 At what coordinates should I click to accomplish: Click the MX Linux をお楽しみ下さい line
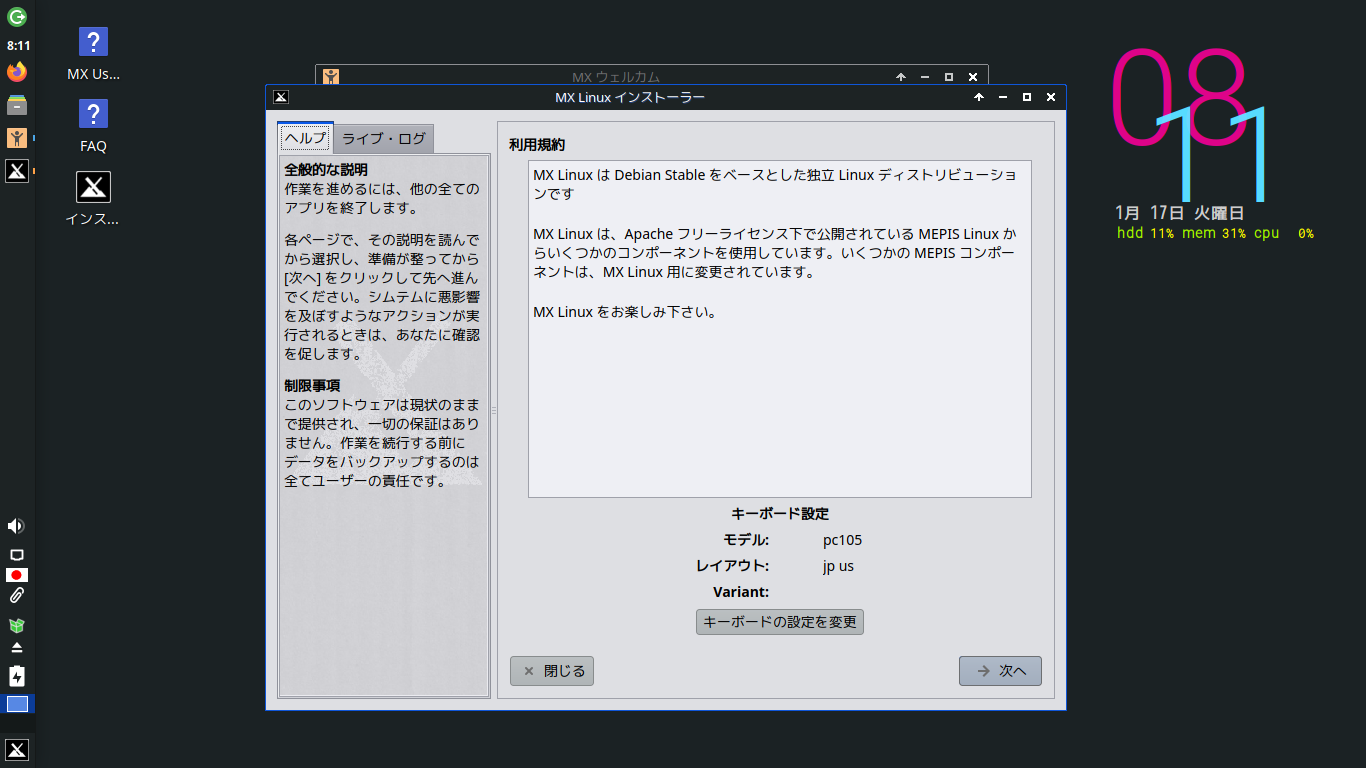pos(625,312)
